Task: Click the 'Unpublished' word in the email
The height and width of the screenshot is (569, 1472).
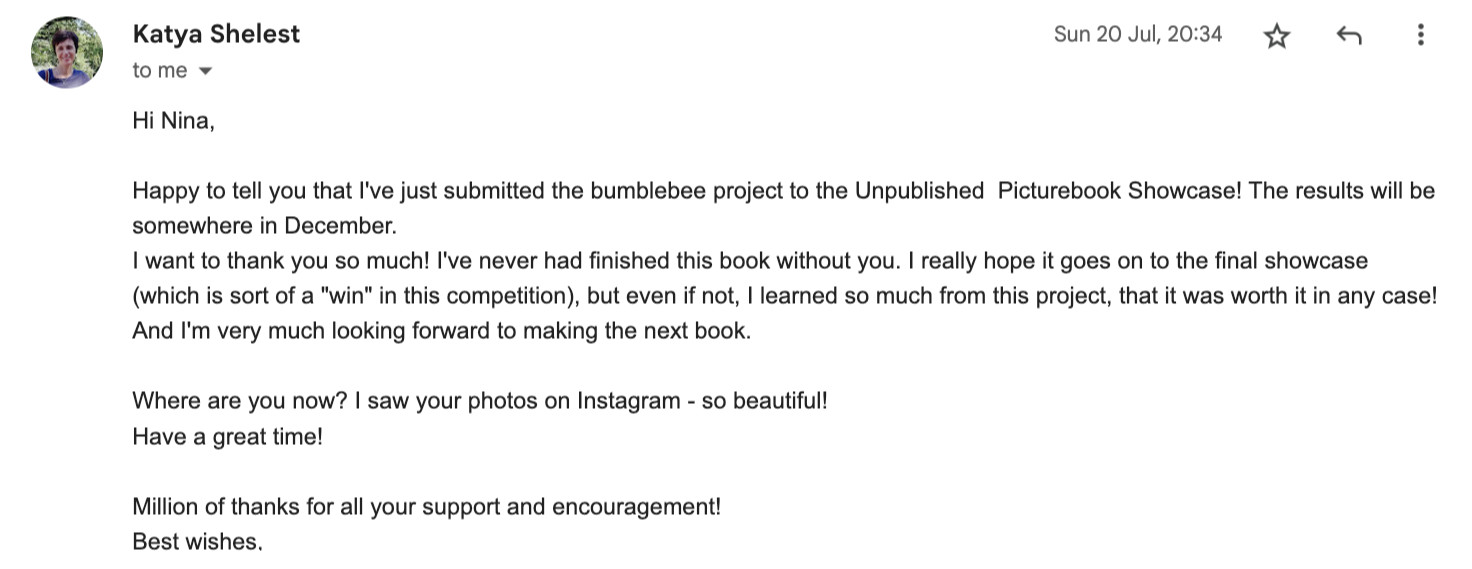Action: pyautogui.click(x=919, y=191)
